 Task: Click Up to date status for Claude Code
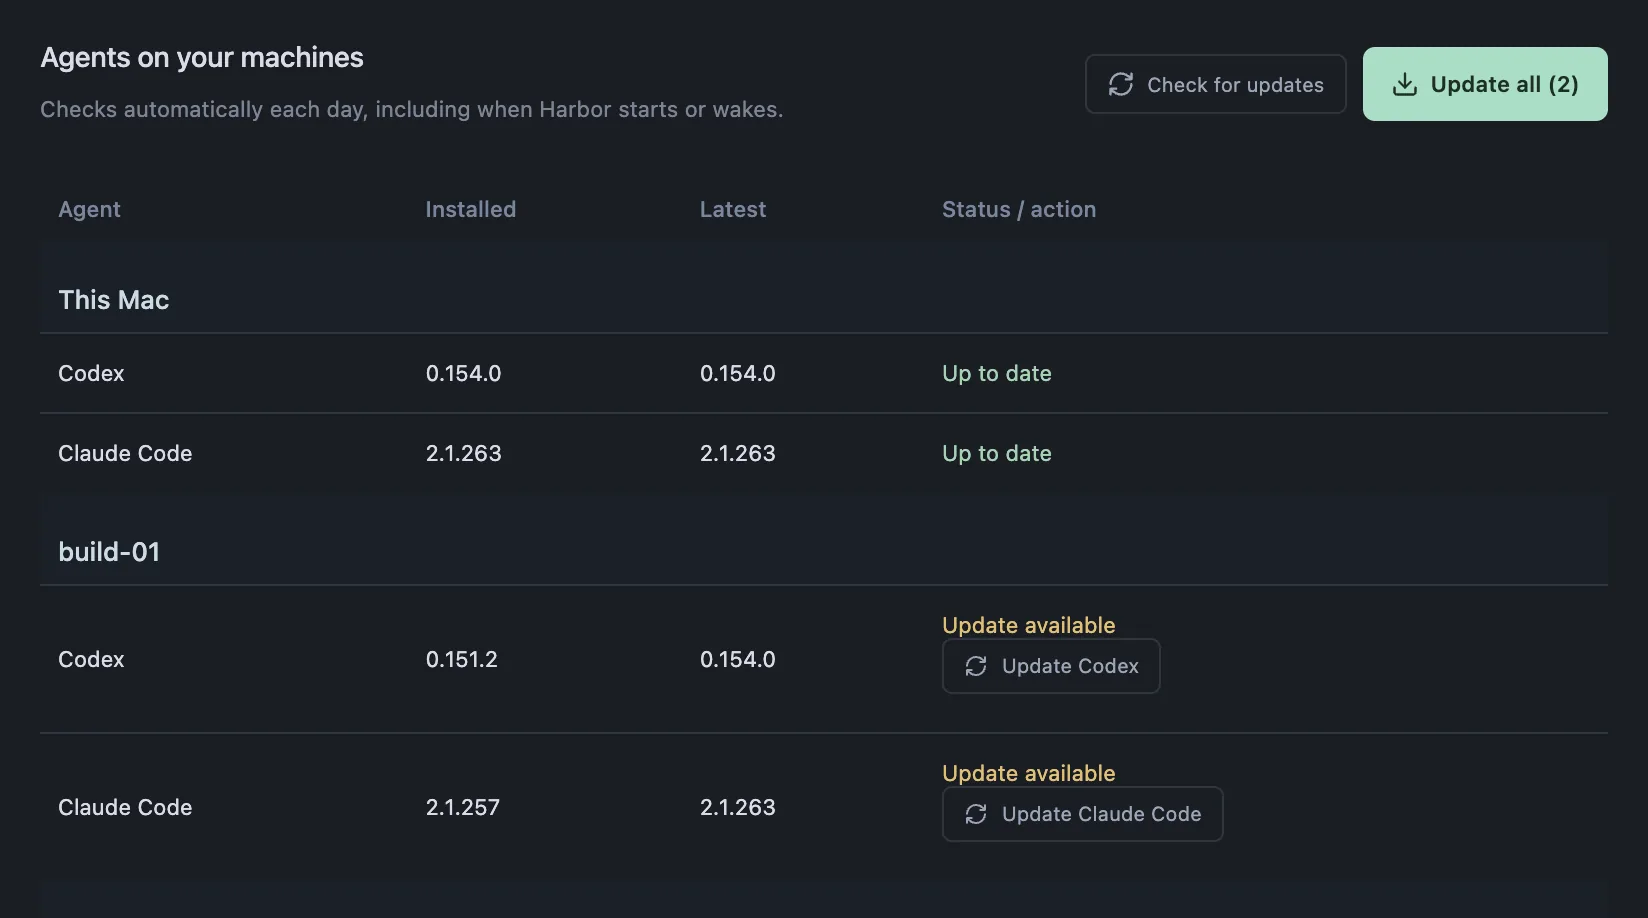997,453
